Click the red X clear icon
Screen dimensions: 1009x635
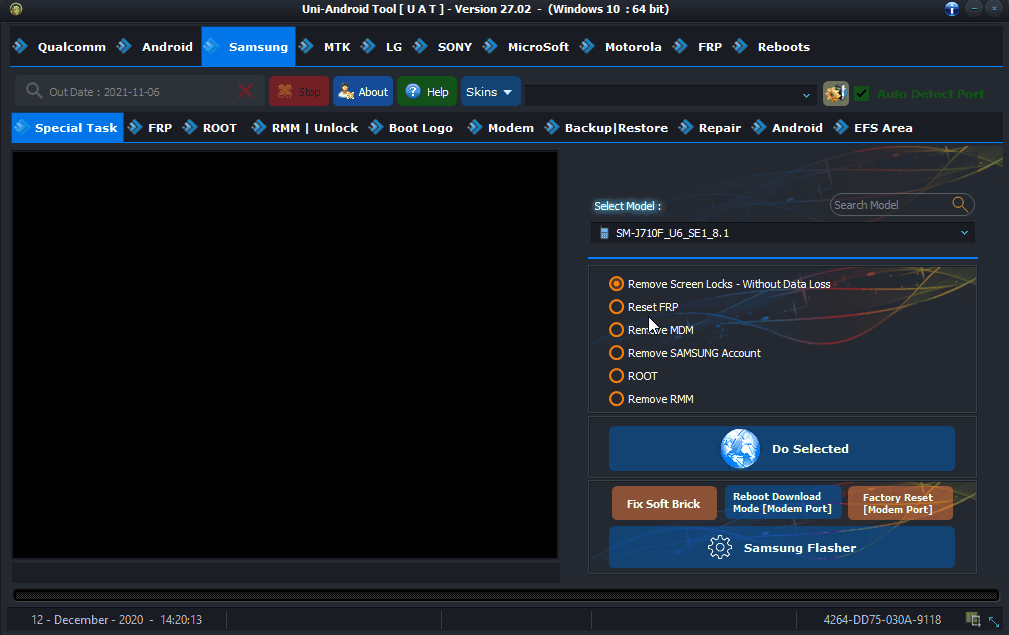tap(245, 91)
